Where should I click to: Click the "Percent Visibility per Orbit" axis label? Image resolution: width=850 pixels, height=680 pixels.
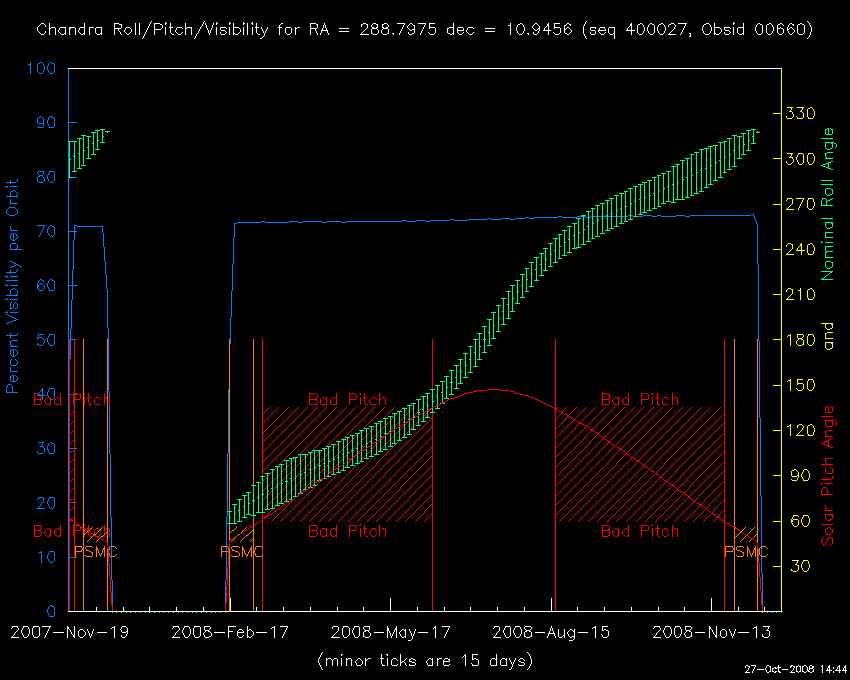tap(15, 286)
